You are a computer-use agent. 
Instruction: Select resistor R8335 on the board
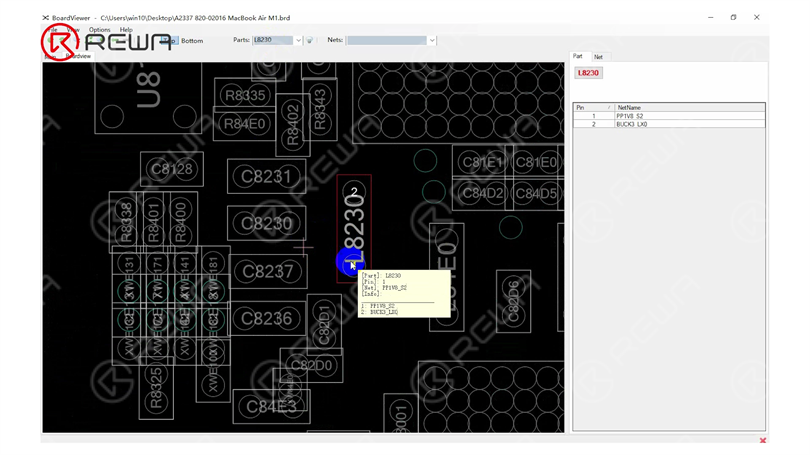click(245, 95)
